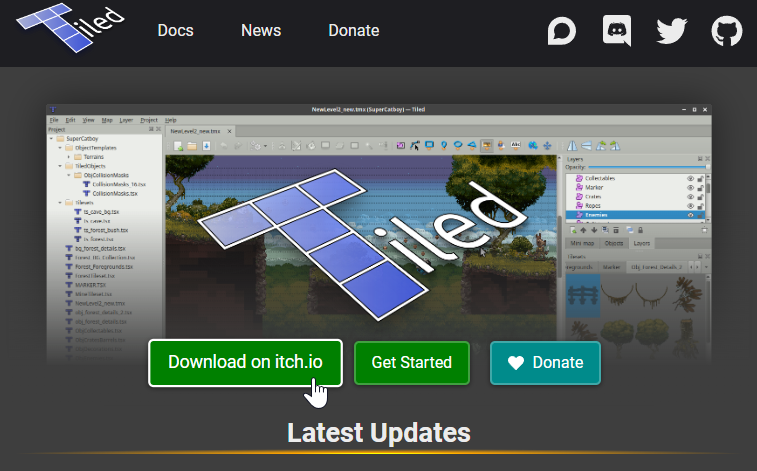Image resolution: width=757 pixels, height=471 pixels.
Task: Select NewLevel2_new.tmx in Project tree
Action: 100,304
